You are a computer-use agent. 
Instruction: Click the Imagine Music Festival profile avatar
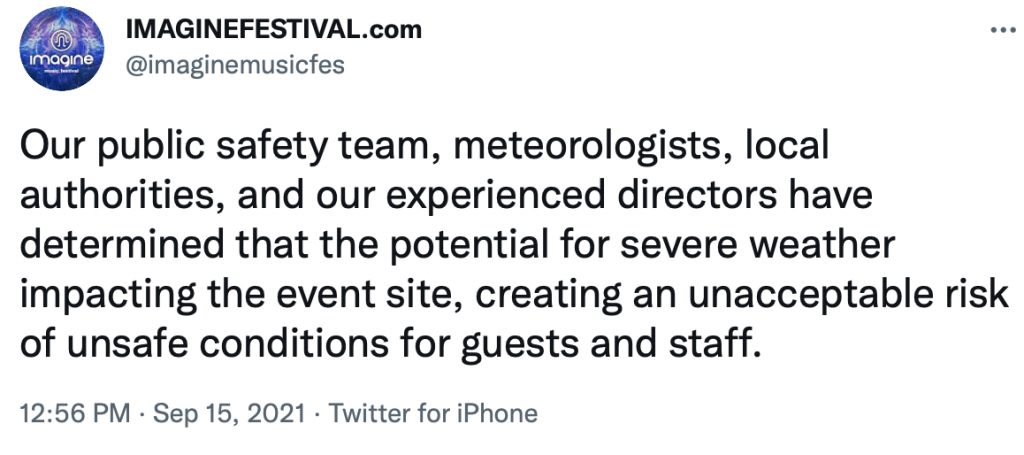[61, 49]
